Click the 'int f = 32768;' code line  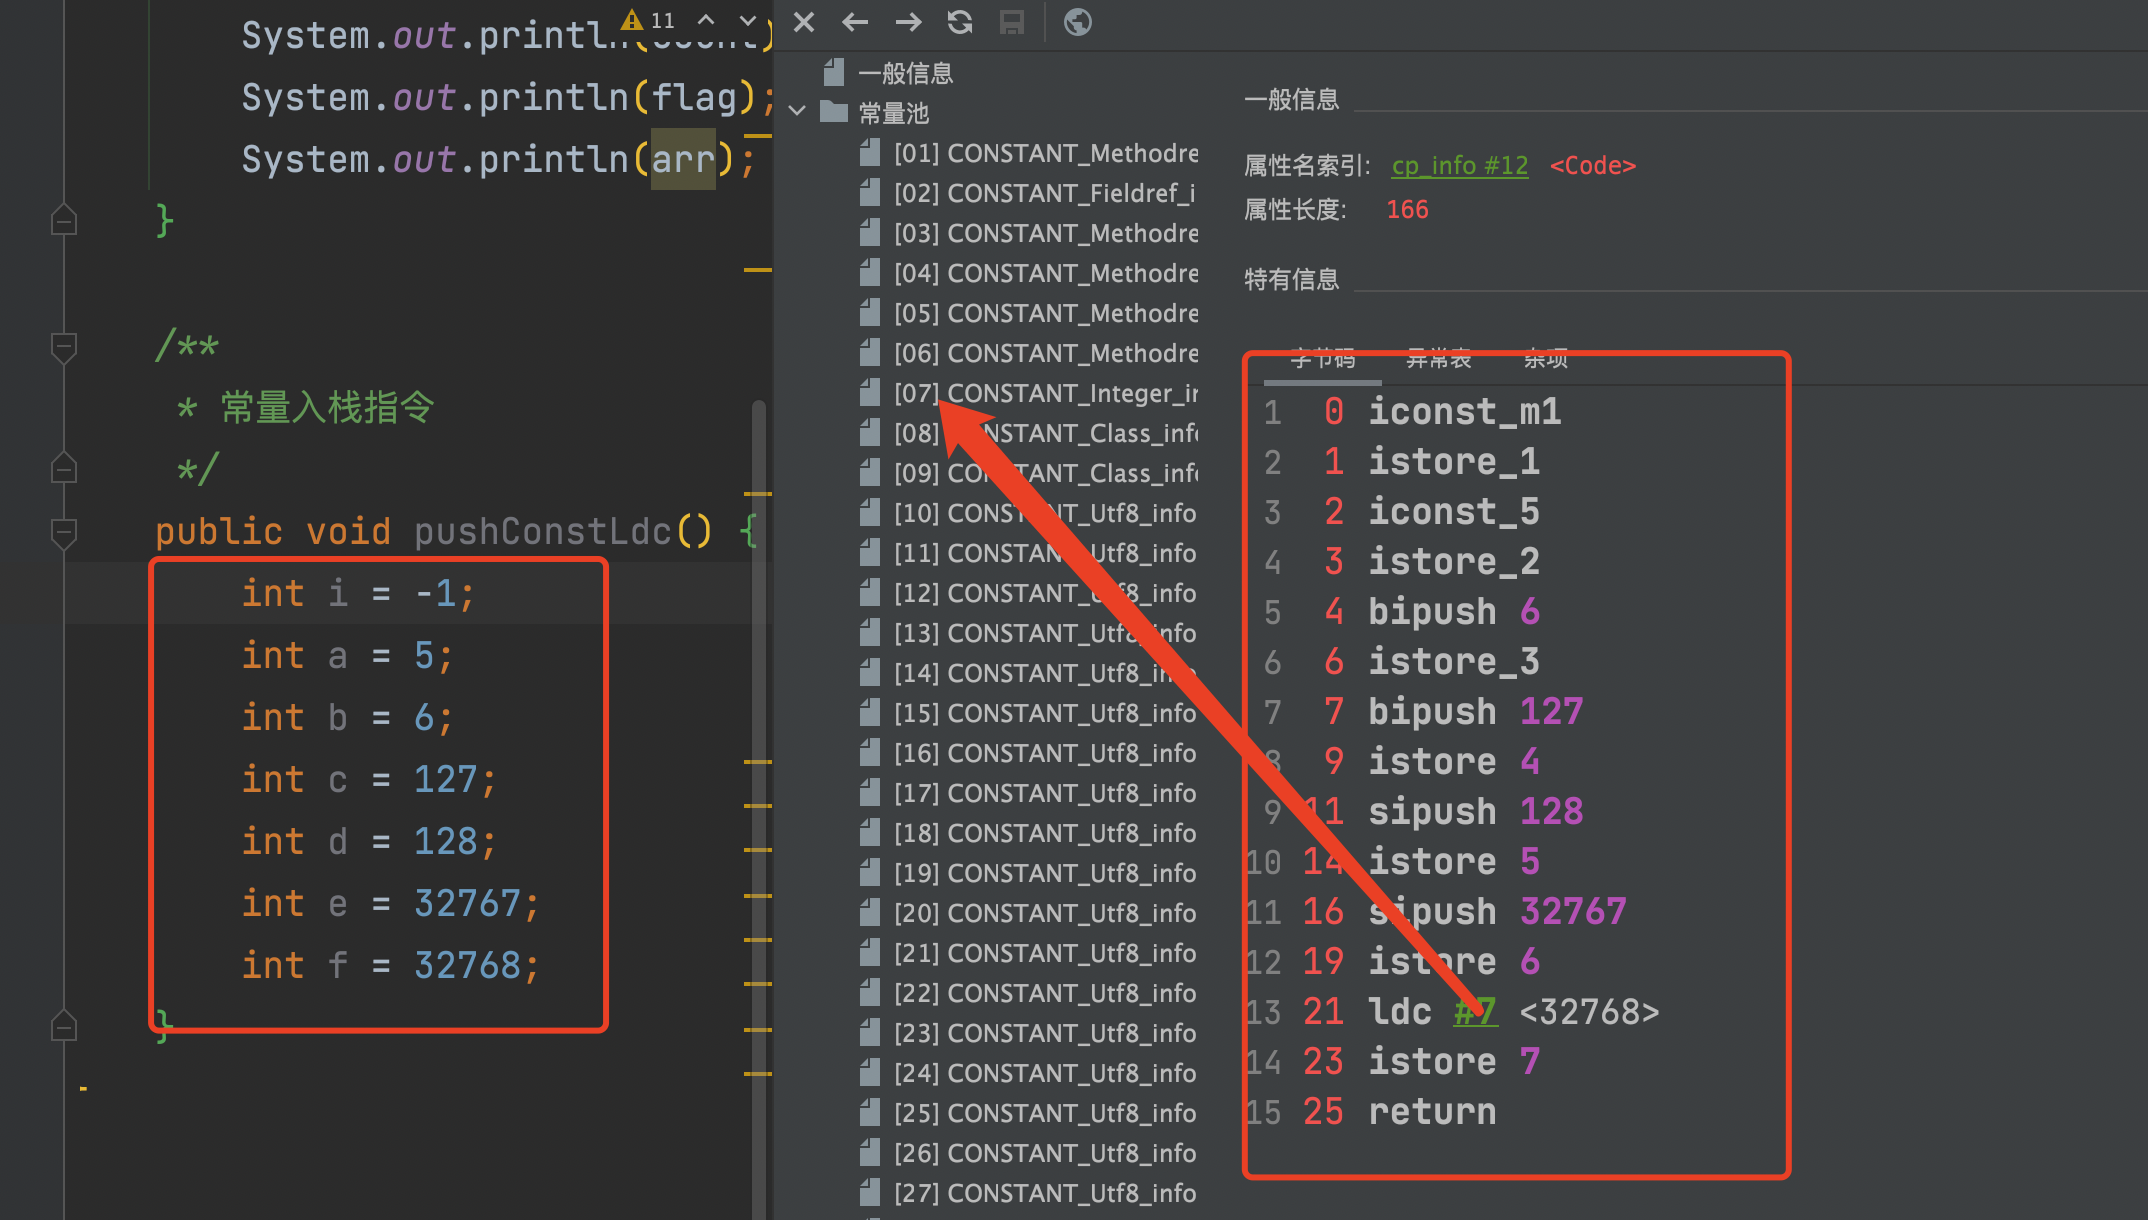click(x=390, y=965)
